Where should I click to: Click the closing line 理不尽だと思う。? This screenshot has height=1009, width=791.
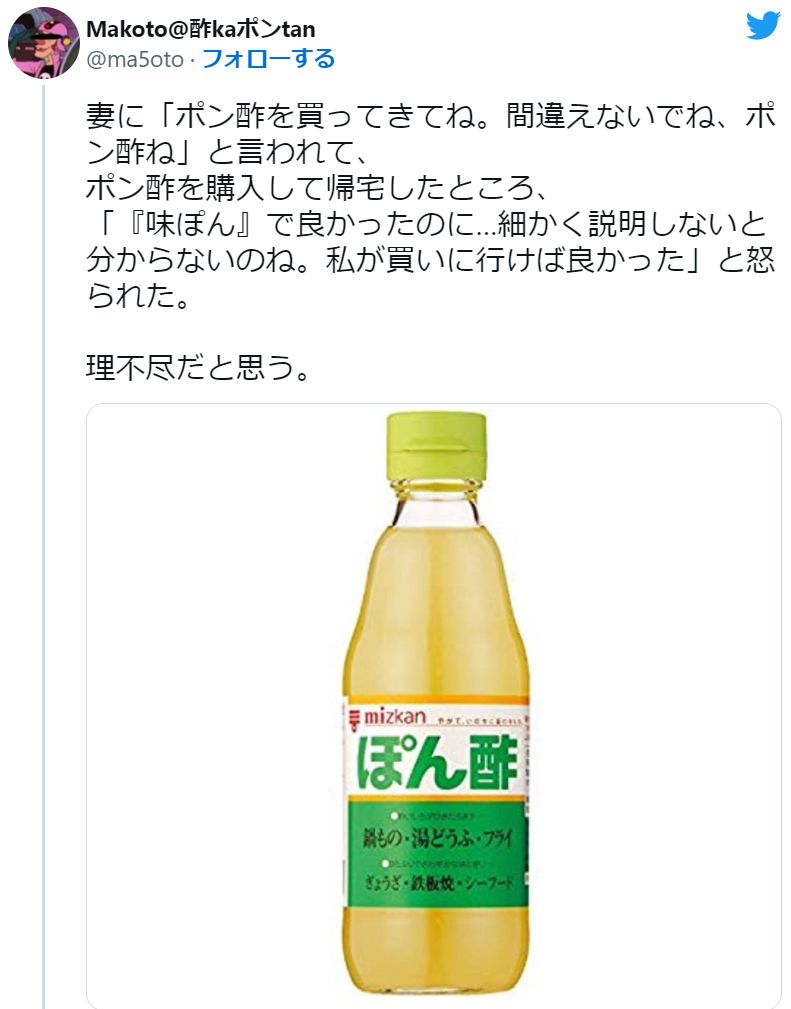pyautogui.click(x=199, y=368)
